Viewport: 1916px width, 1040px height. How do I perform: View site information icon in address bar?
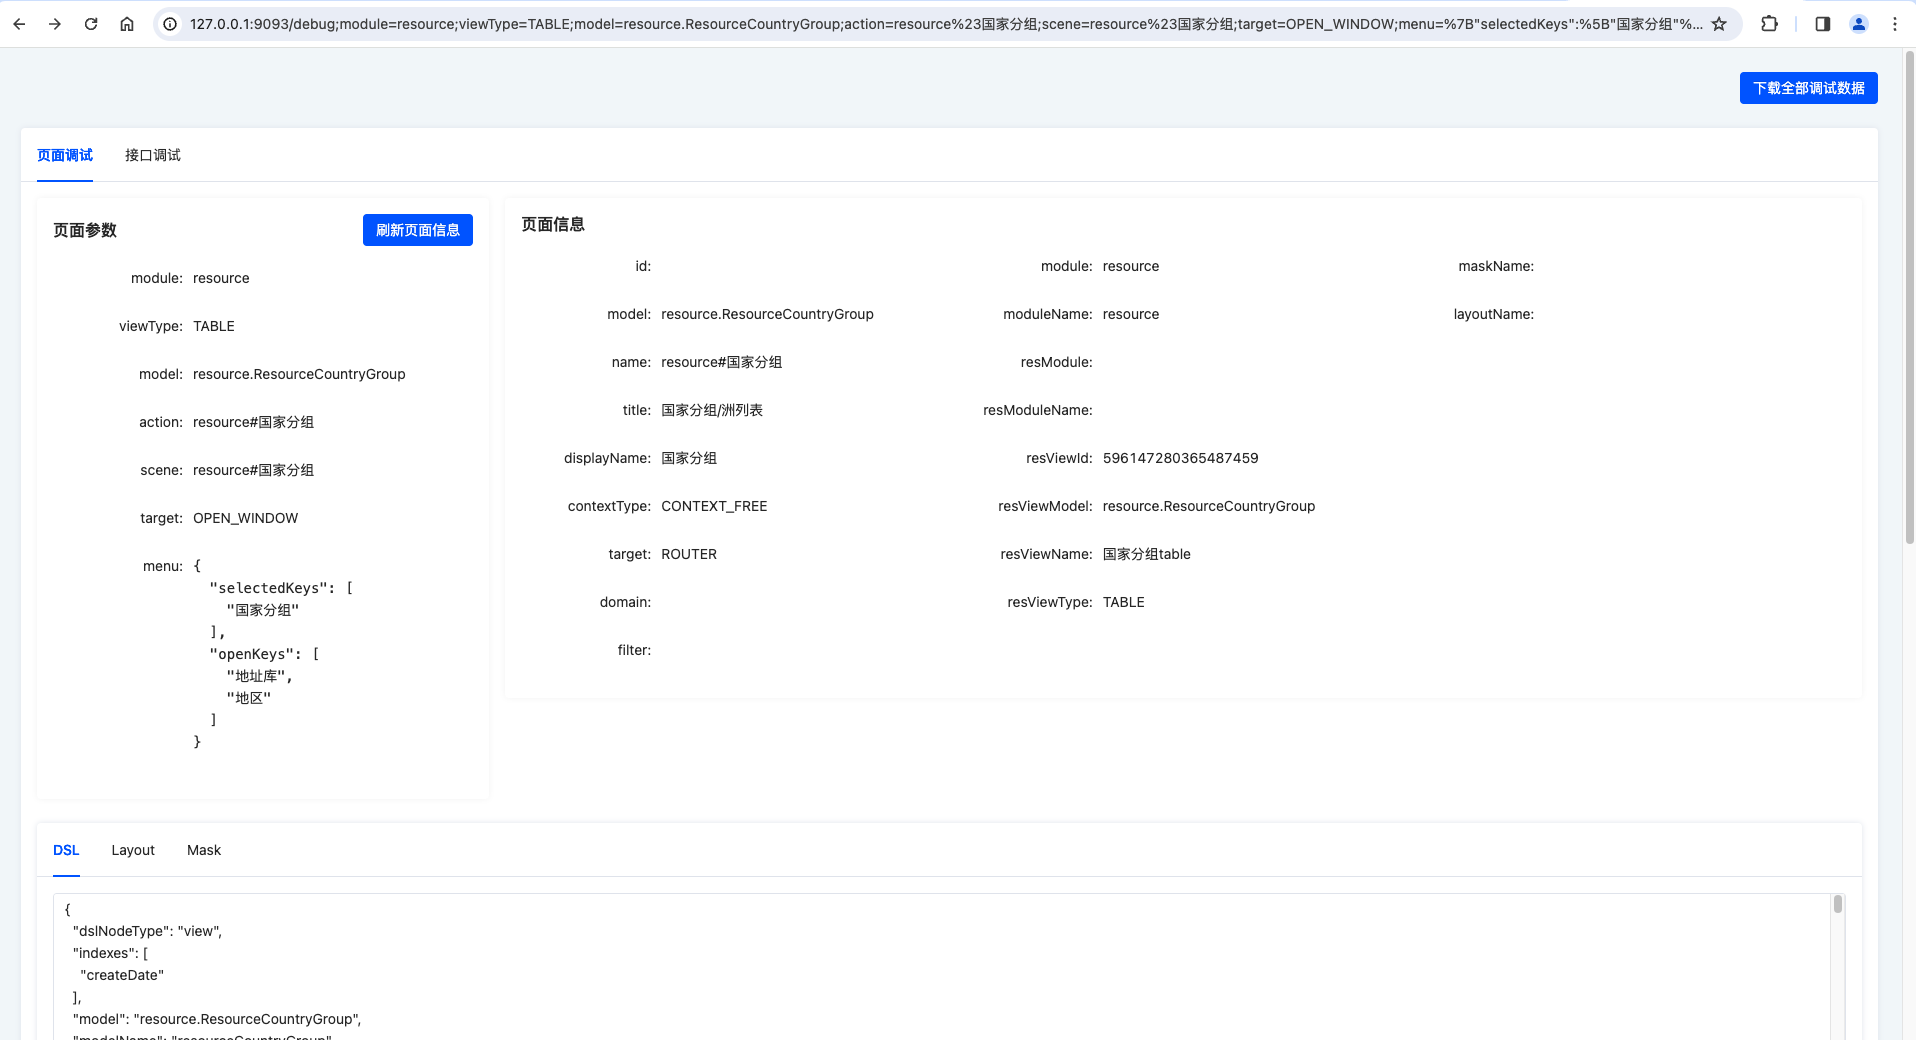171,24
